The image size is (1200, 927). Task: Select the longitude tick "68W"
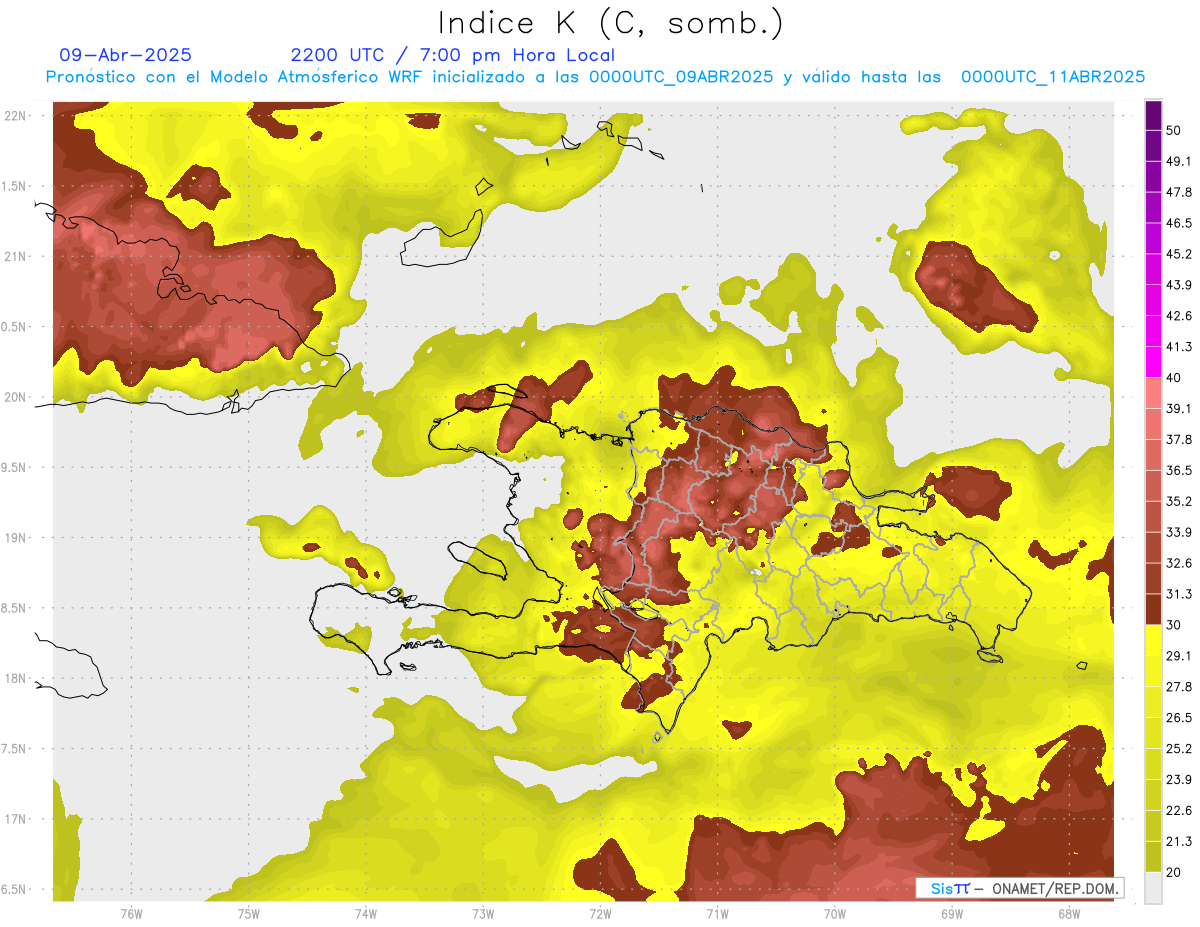[1069, 913]
